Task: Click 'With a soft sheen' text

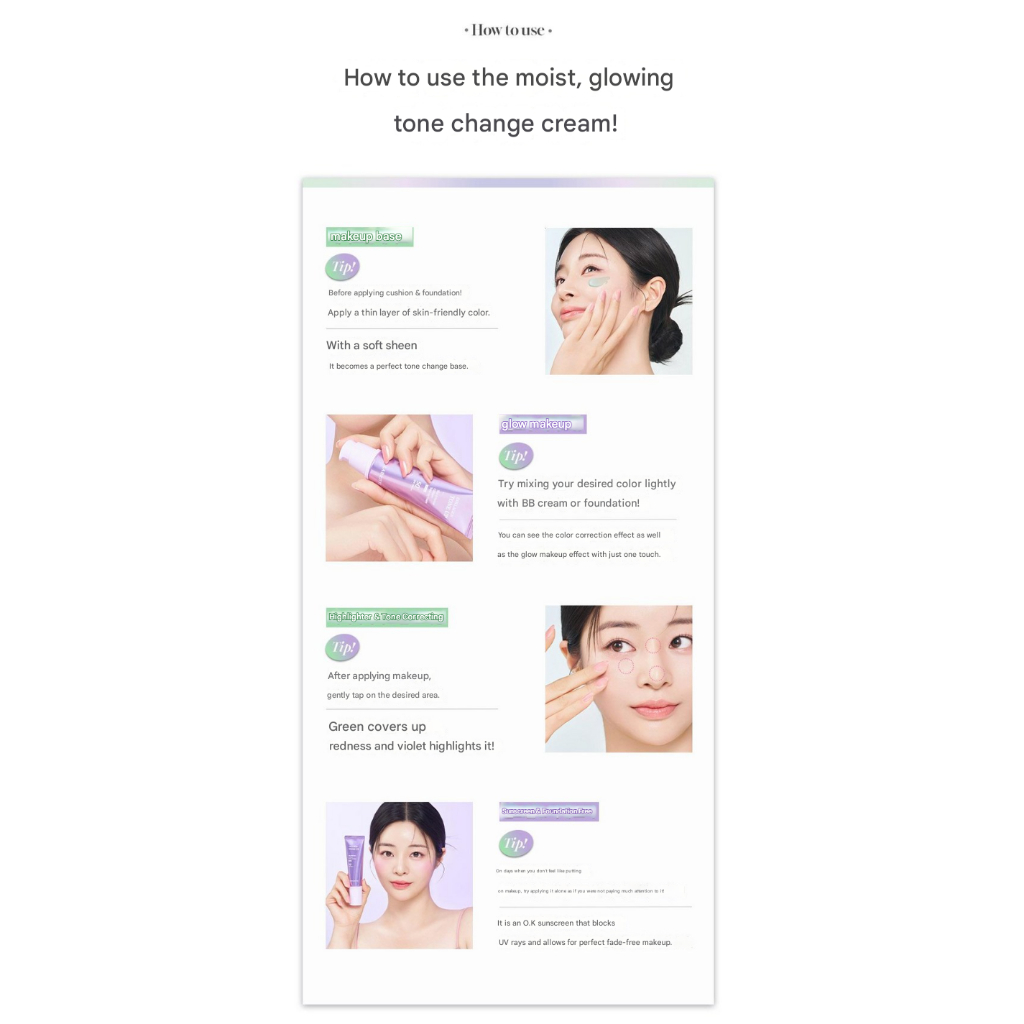Action: (x=372, y=345)
